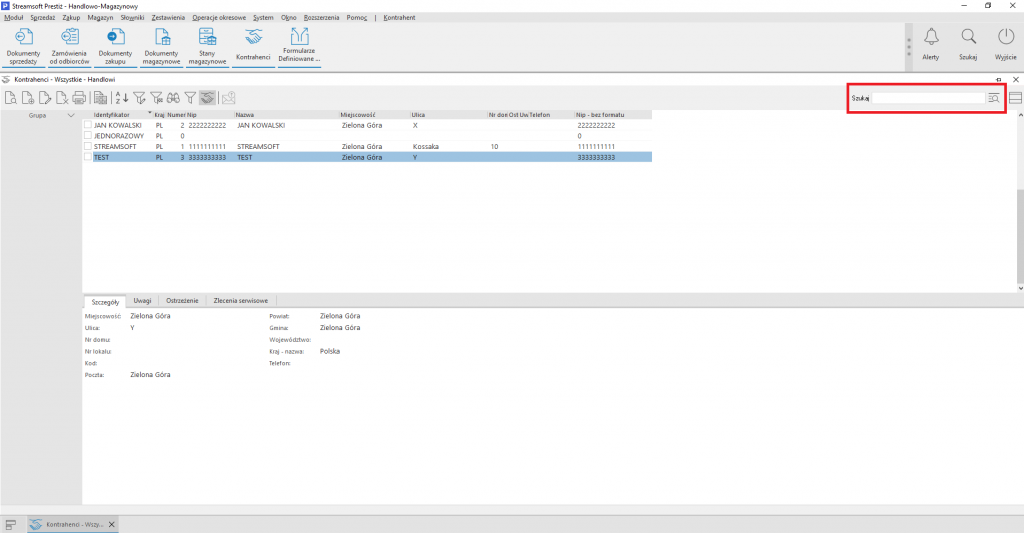Open the Sprzedaż menu
This screenshot has height=533, width=1024.
pyautogui.click(x=42, y=18)
